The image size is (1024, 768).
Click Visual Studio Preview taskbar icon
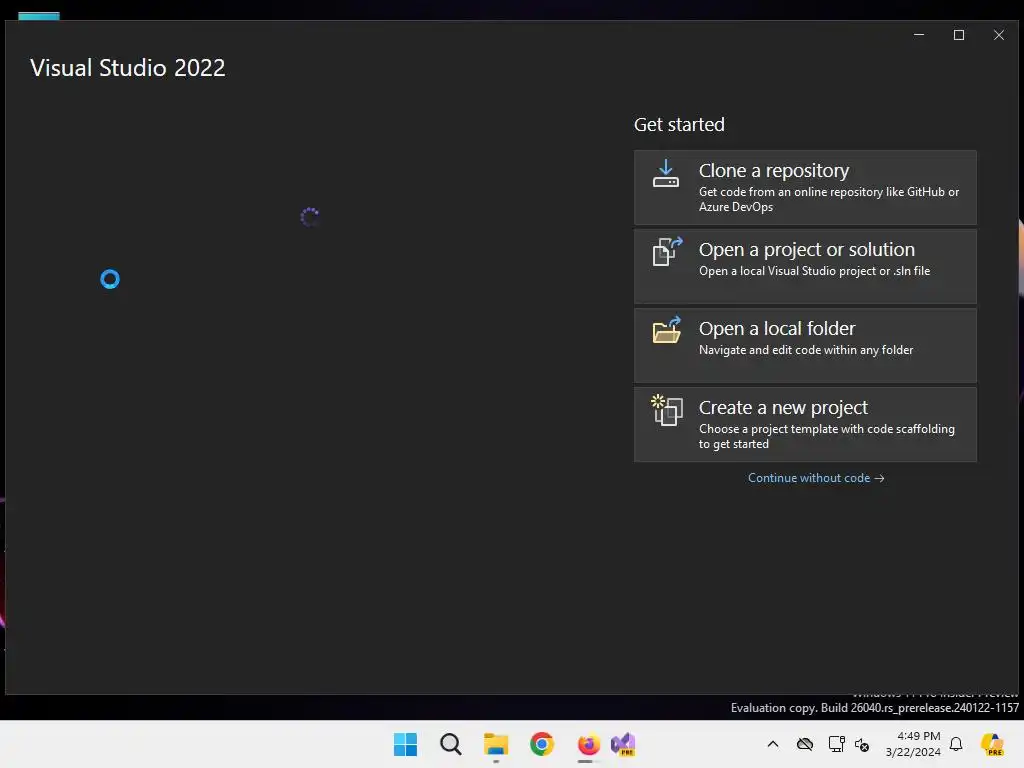(x=623, y=744)
